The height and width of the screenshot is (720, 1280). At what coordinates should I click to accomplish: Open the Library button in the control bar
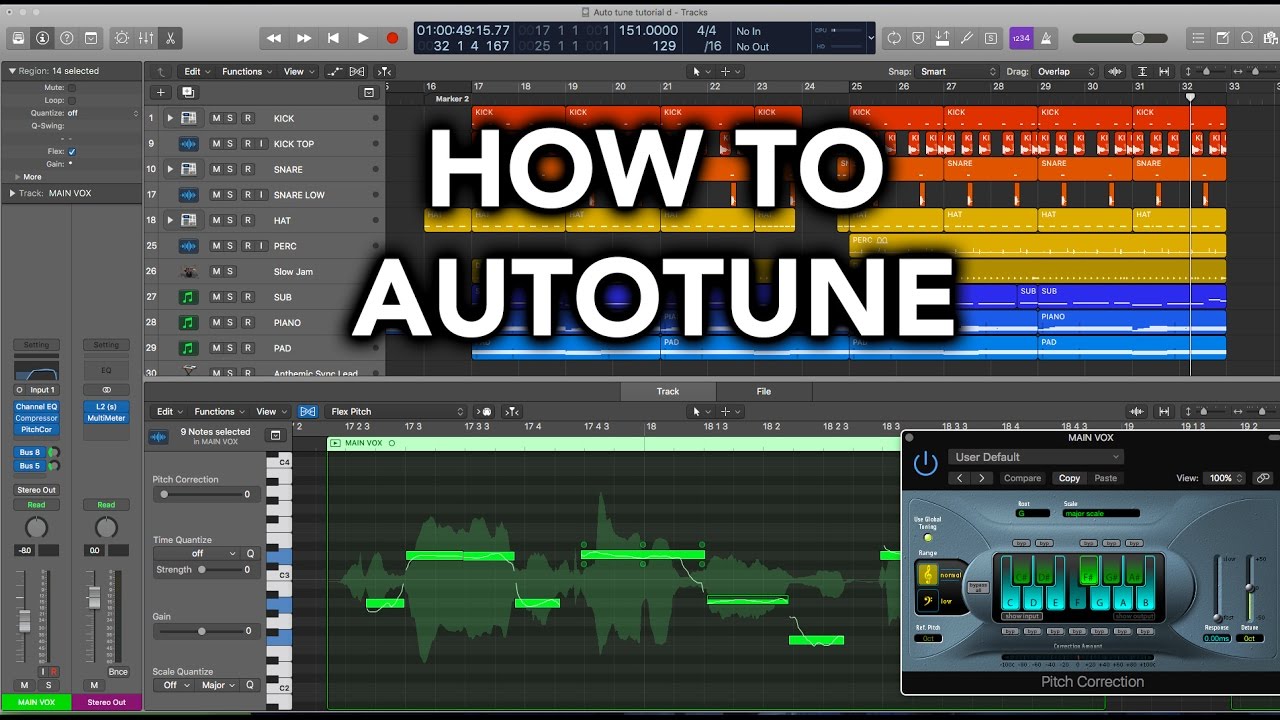(x=17, y=38)
